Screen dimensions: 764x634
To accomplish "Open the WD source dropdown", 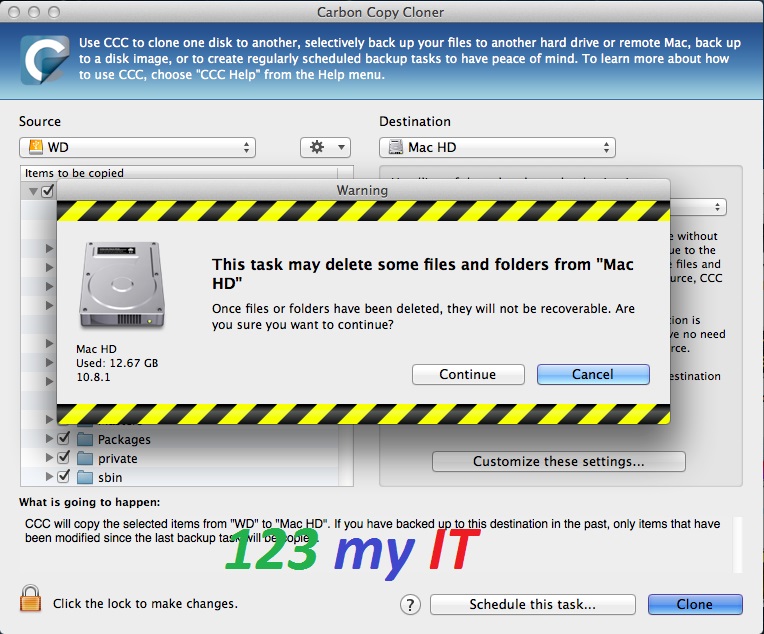I will [x=137, y=147].
